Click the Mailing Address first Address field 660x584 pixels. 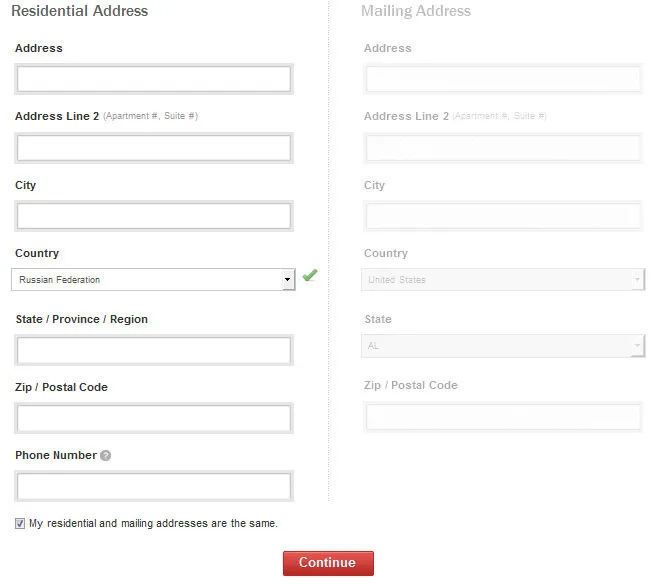tap(503, 79)
